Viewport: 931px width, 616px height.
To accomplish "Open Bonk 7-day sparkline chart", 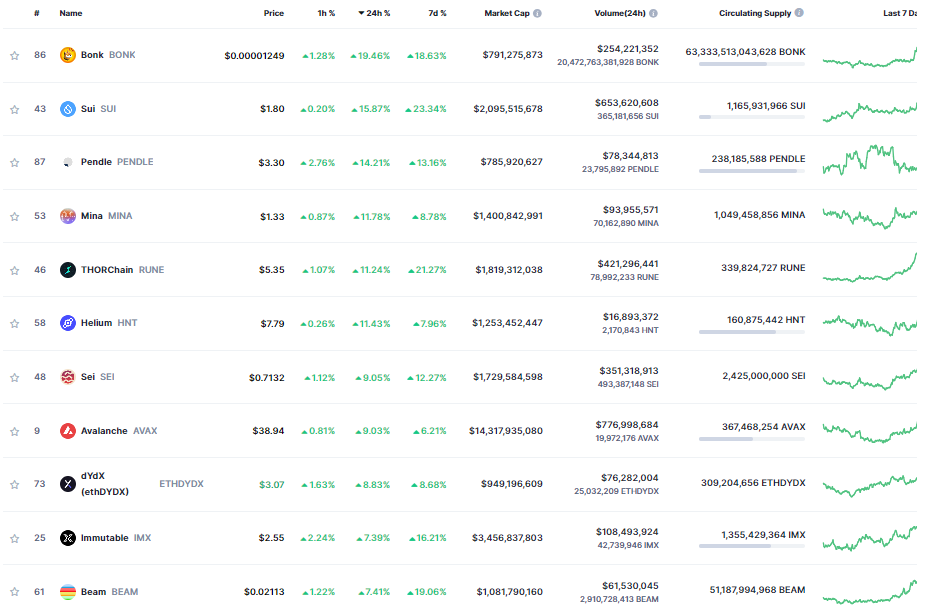I will click(870, 58).
